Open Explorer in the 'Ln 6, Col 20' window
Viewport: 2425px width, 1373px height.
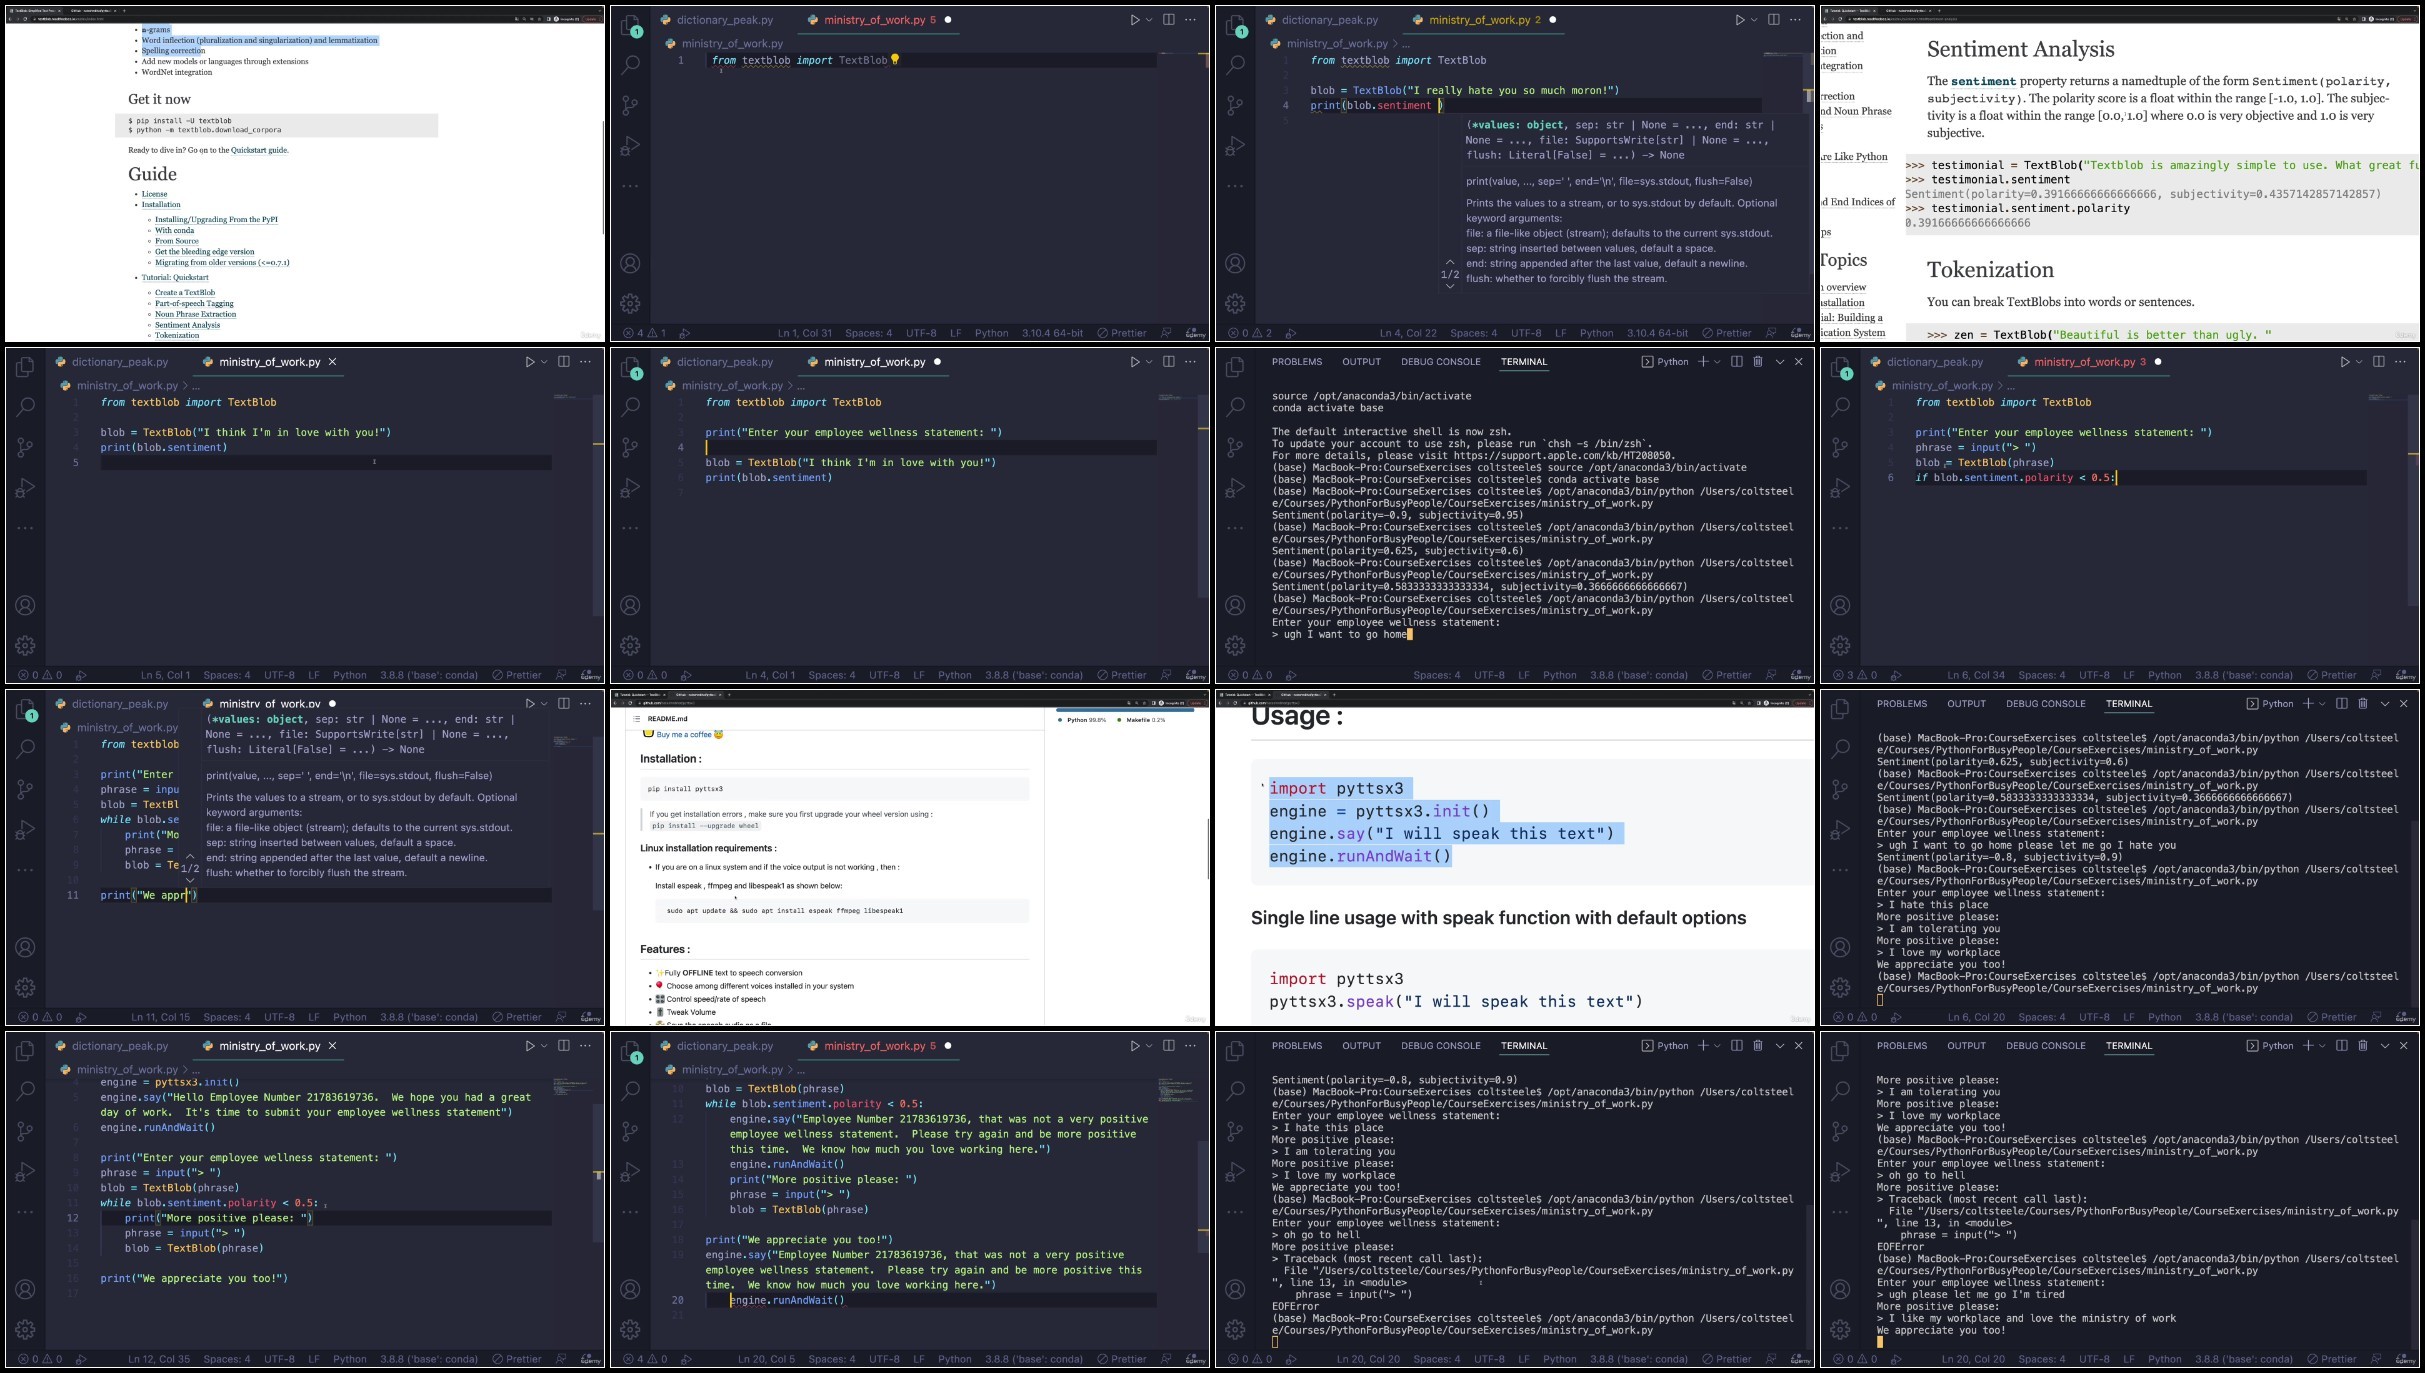click(1840, 709)
